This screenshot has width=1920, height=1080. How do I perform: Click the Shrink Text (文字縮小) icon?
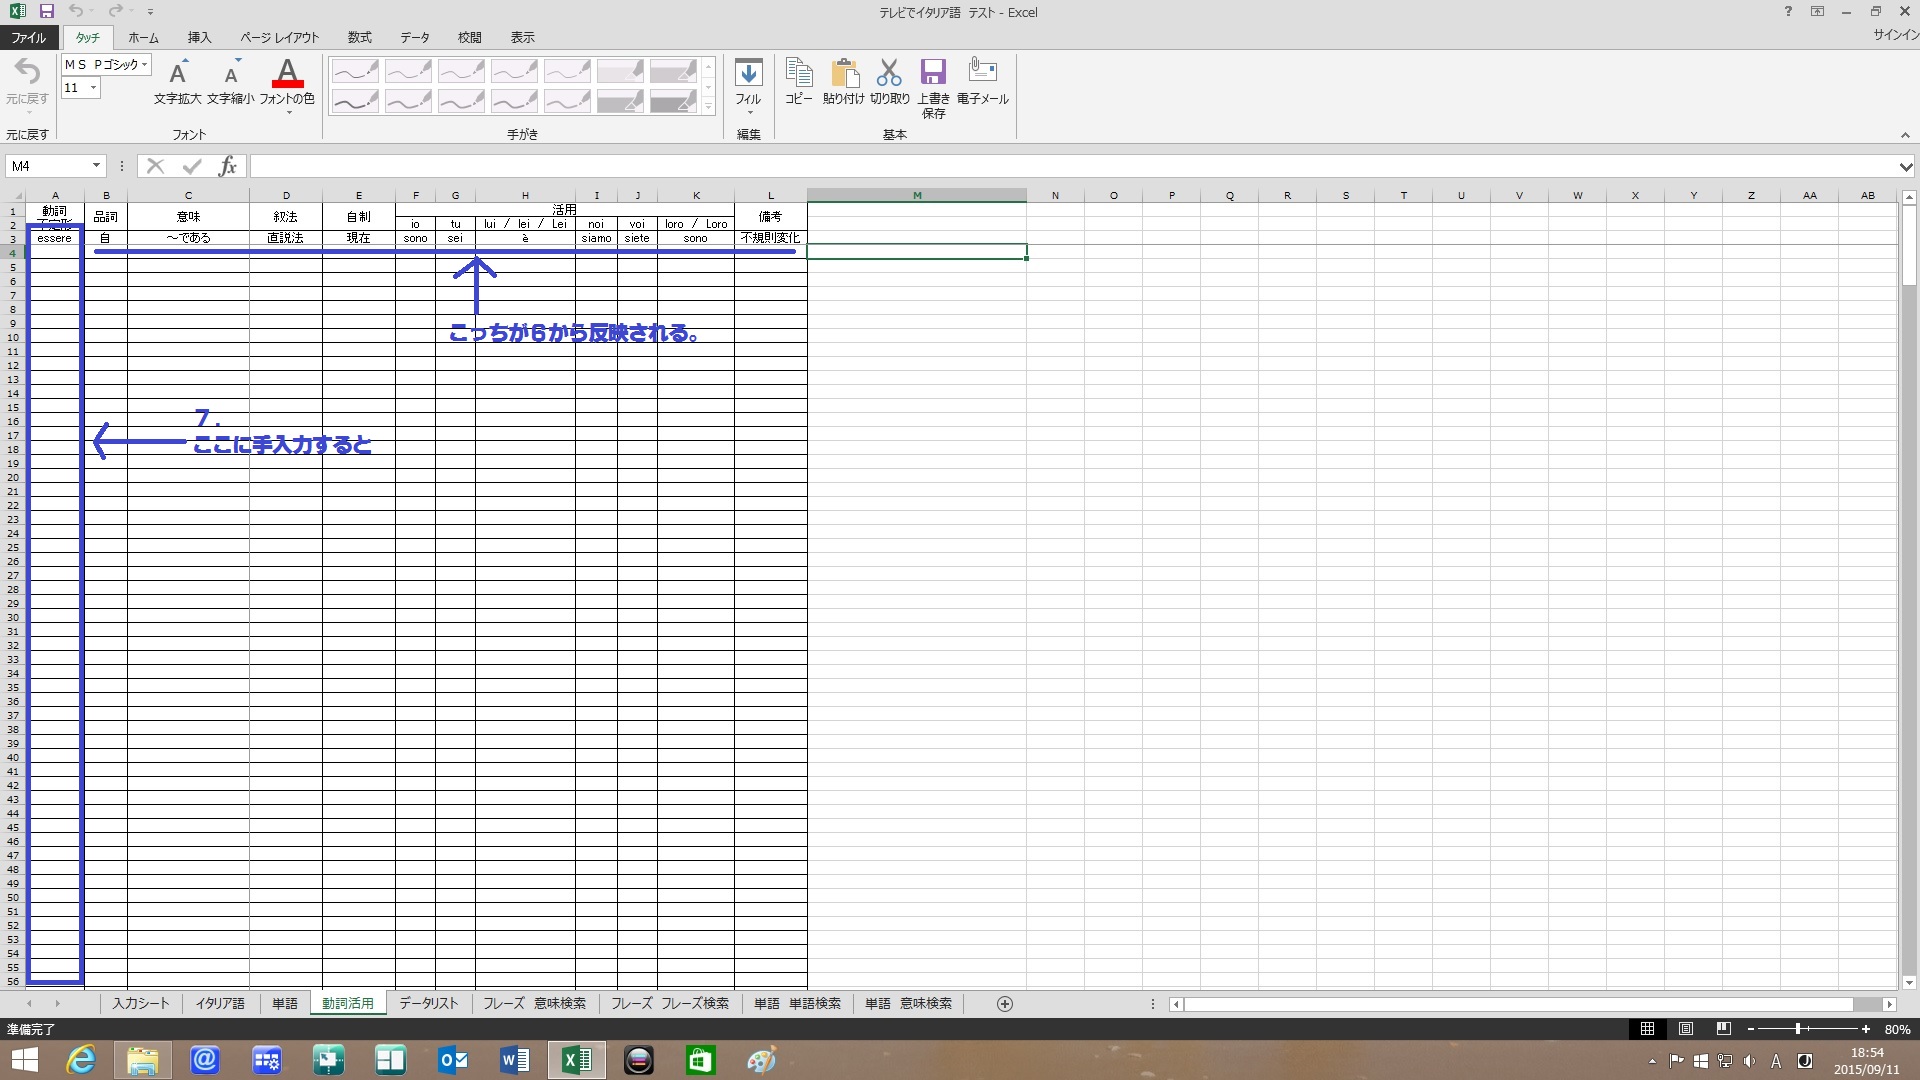[231, 74]
